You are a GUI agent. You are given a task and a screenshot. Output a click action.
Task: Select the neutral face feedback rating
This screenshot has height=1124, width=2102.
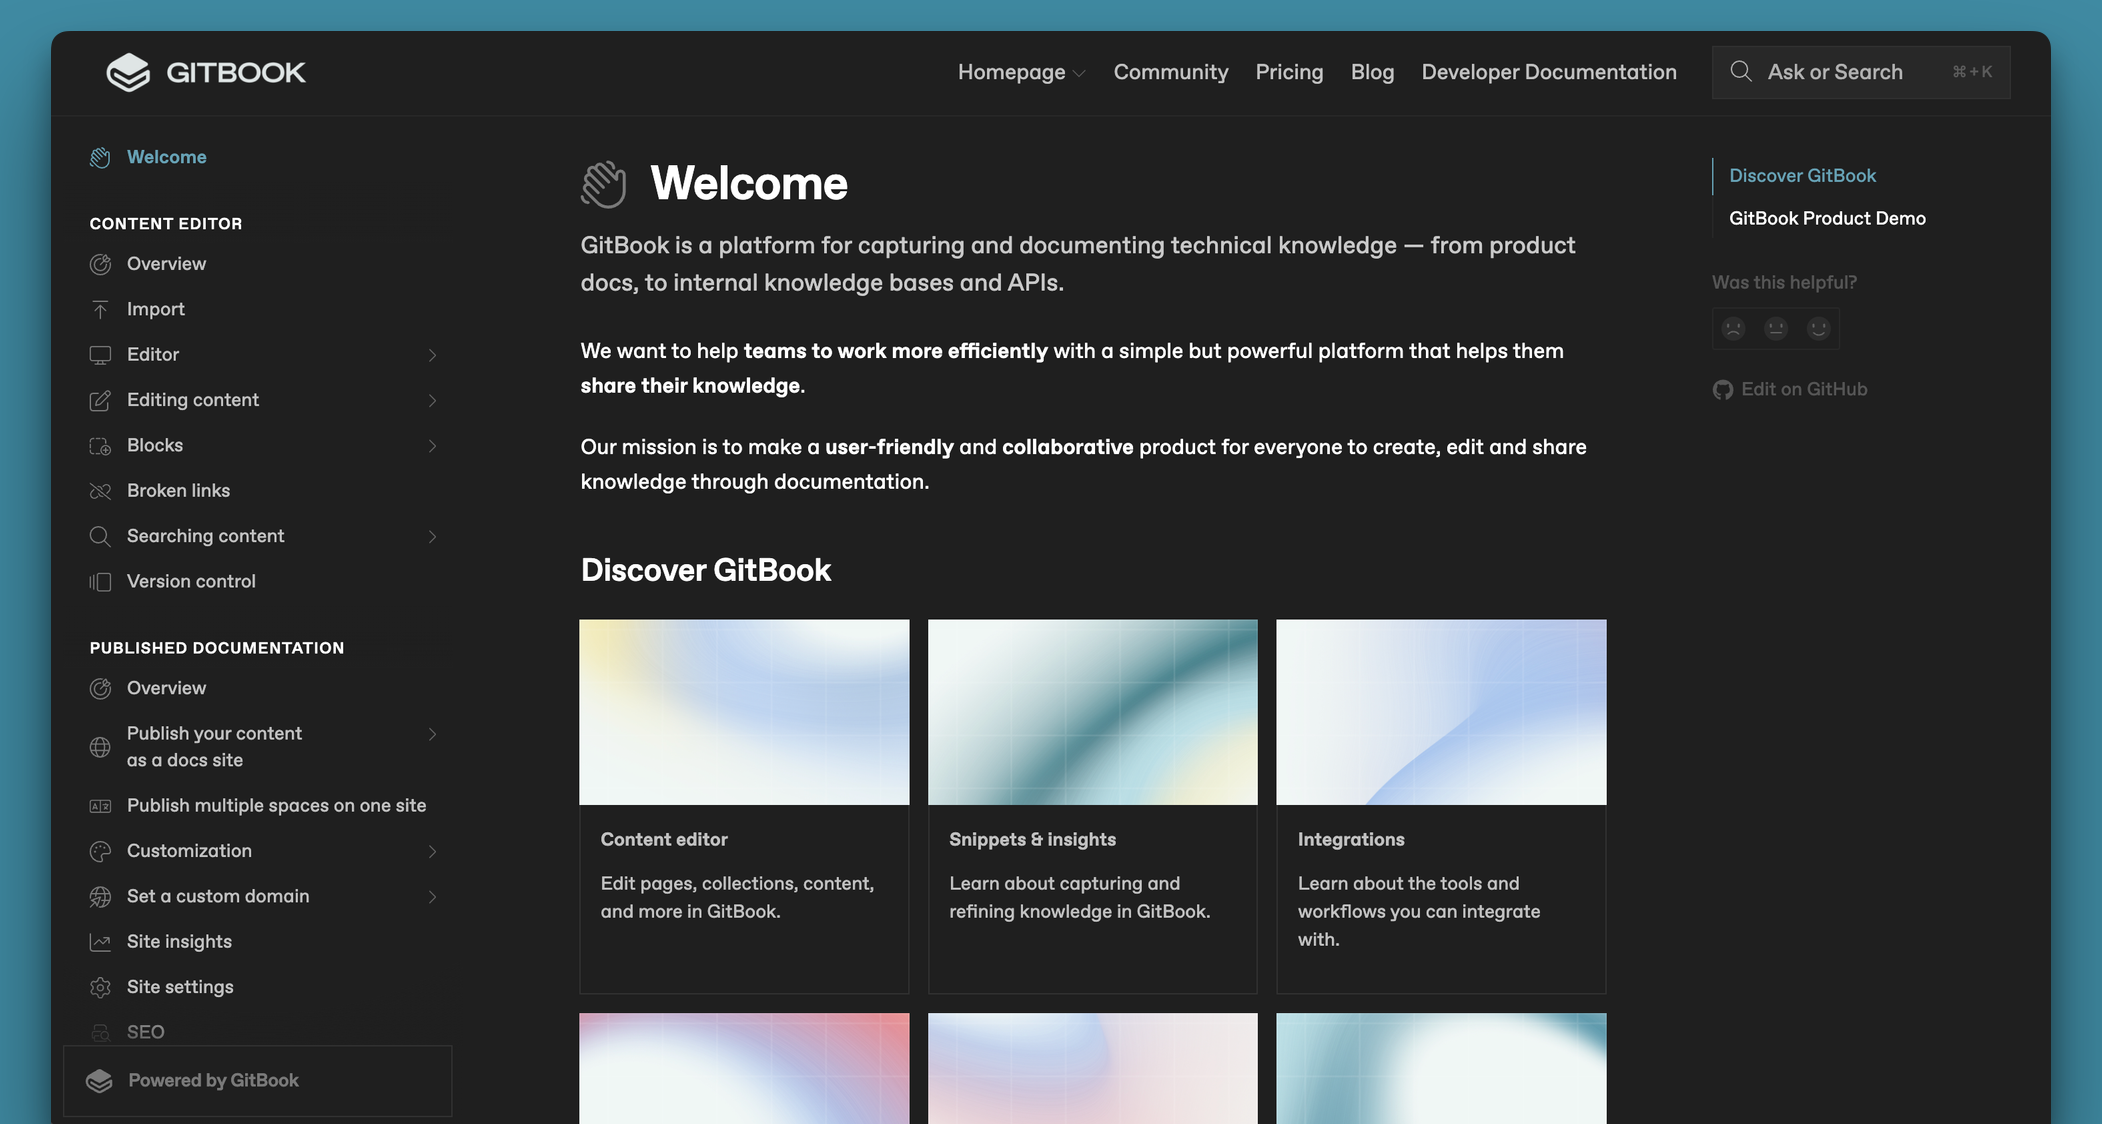pyautogui.click(x=1775, y=328)
